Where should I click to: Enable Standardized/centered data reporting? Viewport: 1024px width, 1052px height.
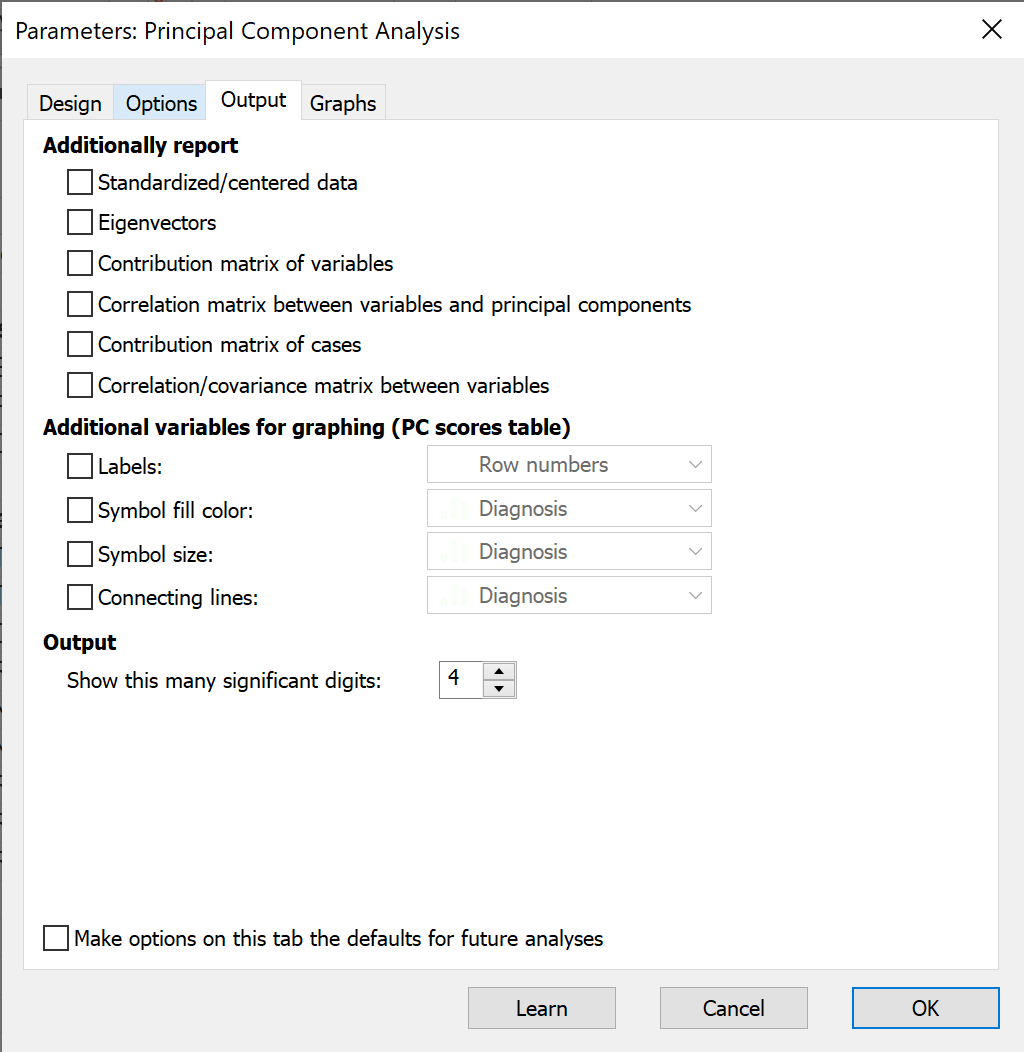pos(80,183)
